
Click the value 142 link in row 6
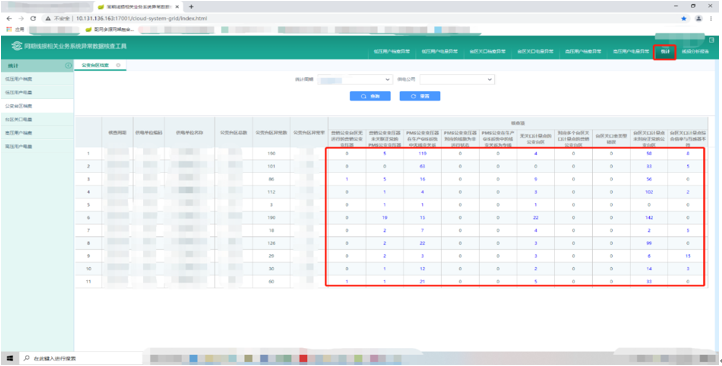pyautogui.click(x=649, y=217)
